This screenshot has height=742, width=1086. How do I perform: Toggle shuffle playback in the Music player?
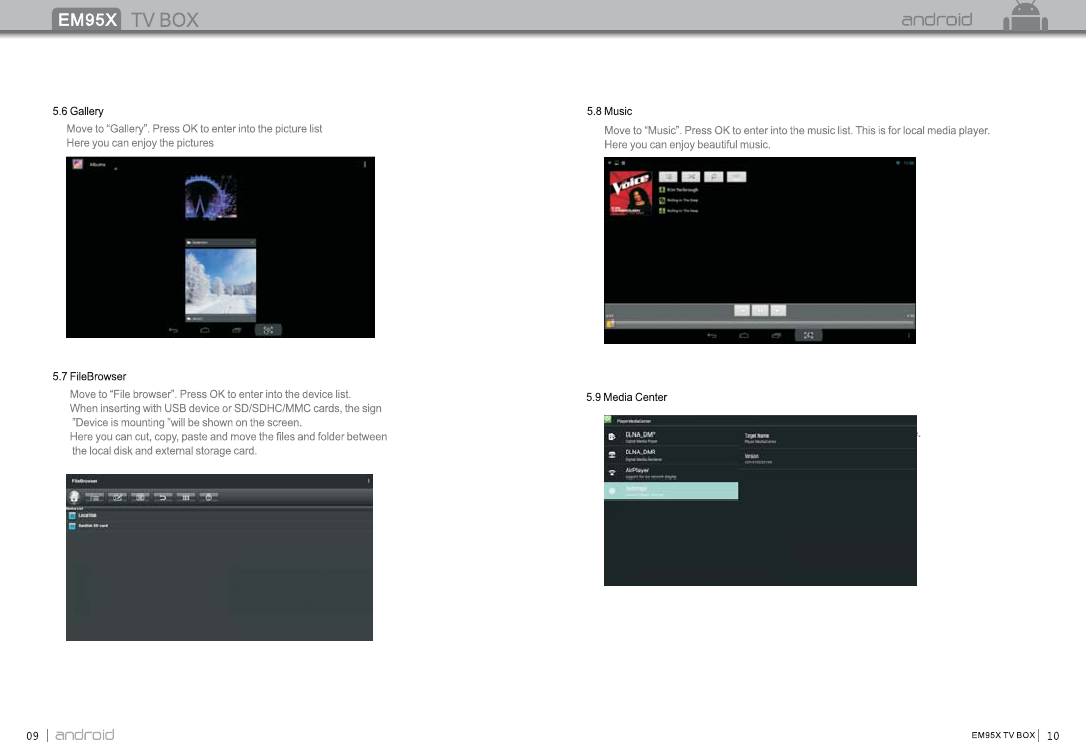[x=693, y=176]
